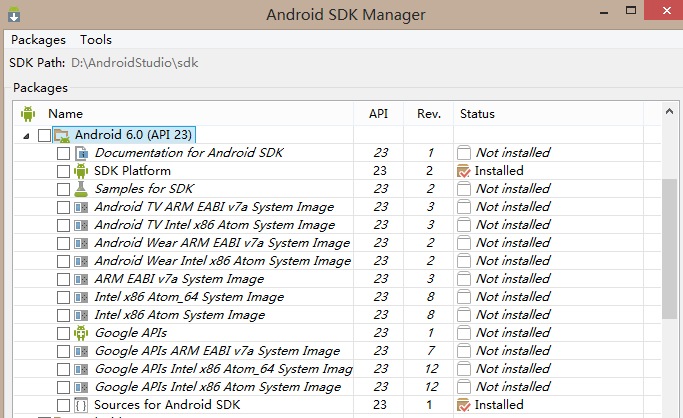Collapse the Android 6.0 (API 23) group
This screenshot has height=418, width=683.
tap(26, 136)
